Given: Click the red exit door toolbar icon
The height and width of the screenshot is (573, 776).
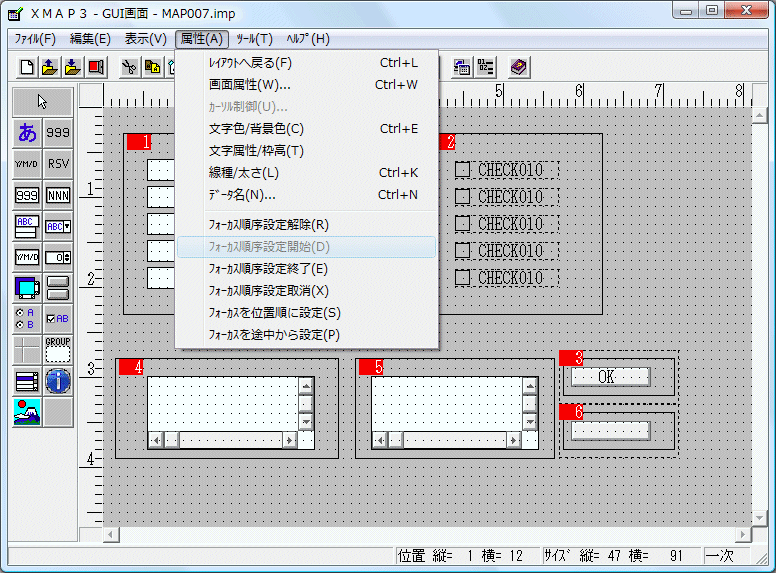Looking at the screenshot, I should point(96,67).
